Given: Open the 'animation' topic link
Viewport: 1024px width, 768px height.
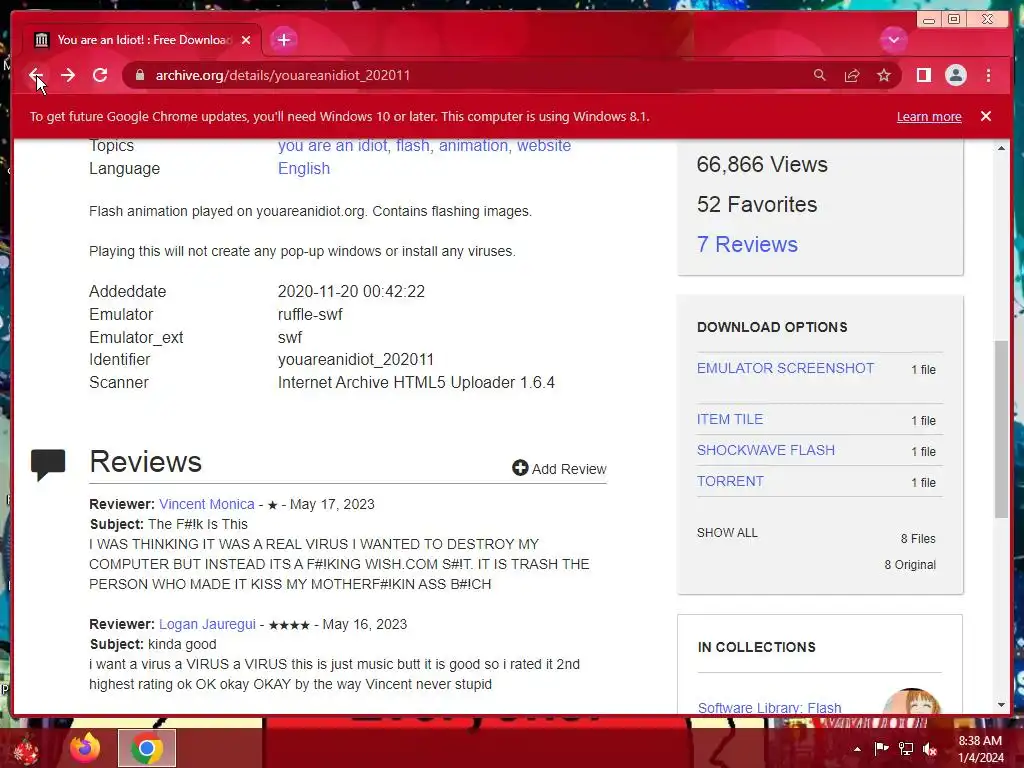Looking at the screenshot, I should point(473,145).
